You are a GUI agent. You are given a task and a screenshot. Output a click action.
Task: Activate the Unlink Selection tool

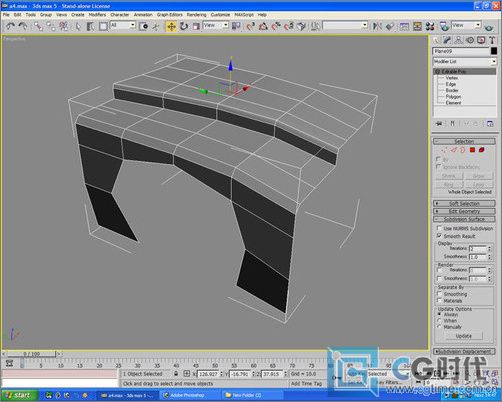[x=51, y=26]
